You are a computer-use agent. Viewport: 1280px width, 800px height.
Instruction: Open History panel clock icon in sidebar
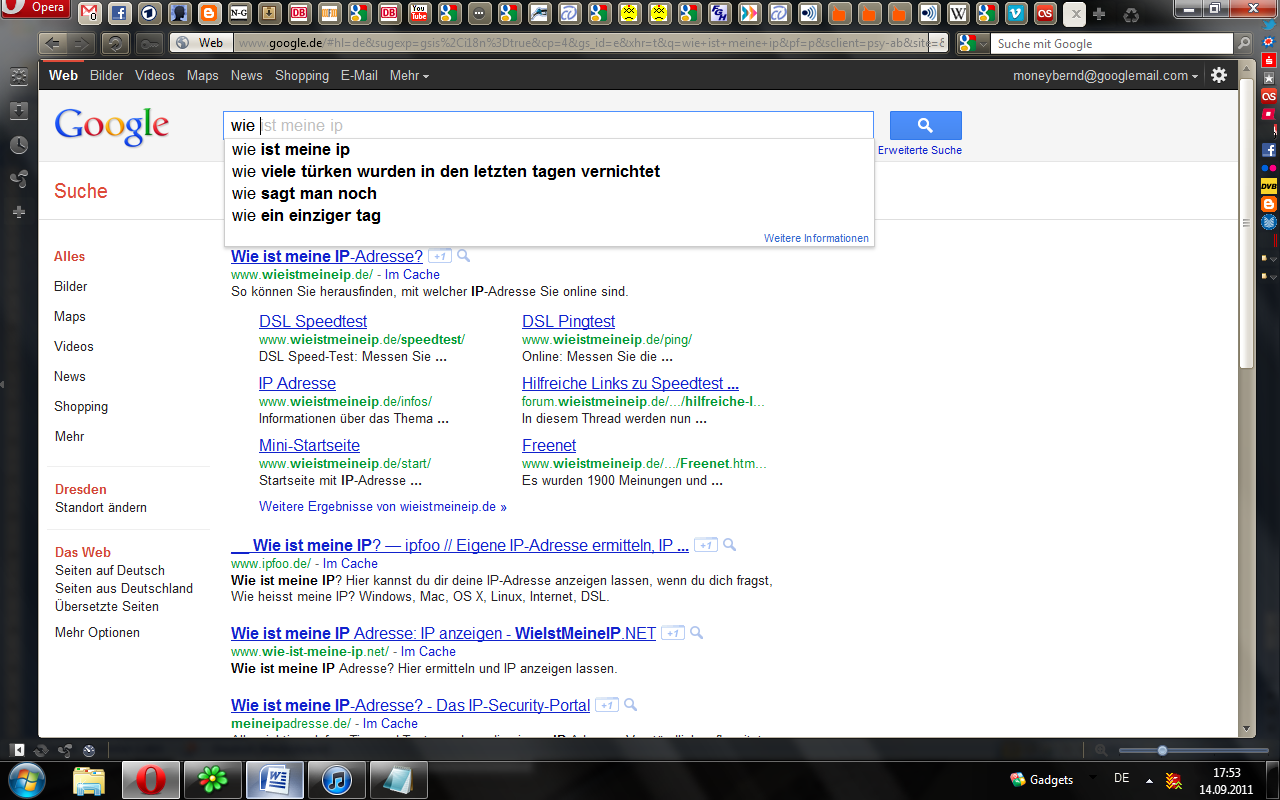coord(19,145)
